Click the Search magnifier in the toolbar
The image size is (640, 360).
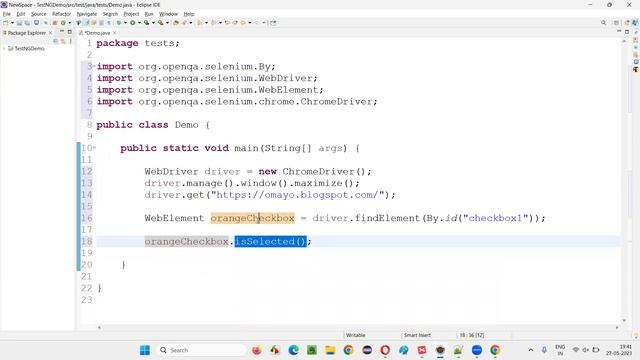(x=603, y=23)
